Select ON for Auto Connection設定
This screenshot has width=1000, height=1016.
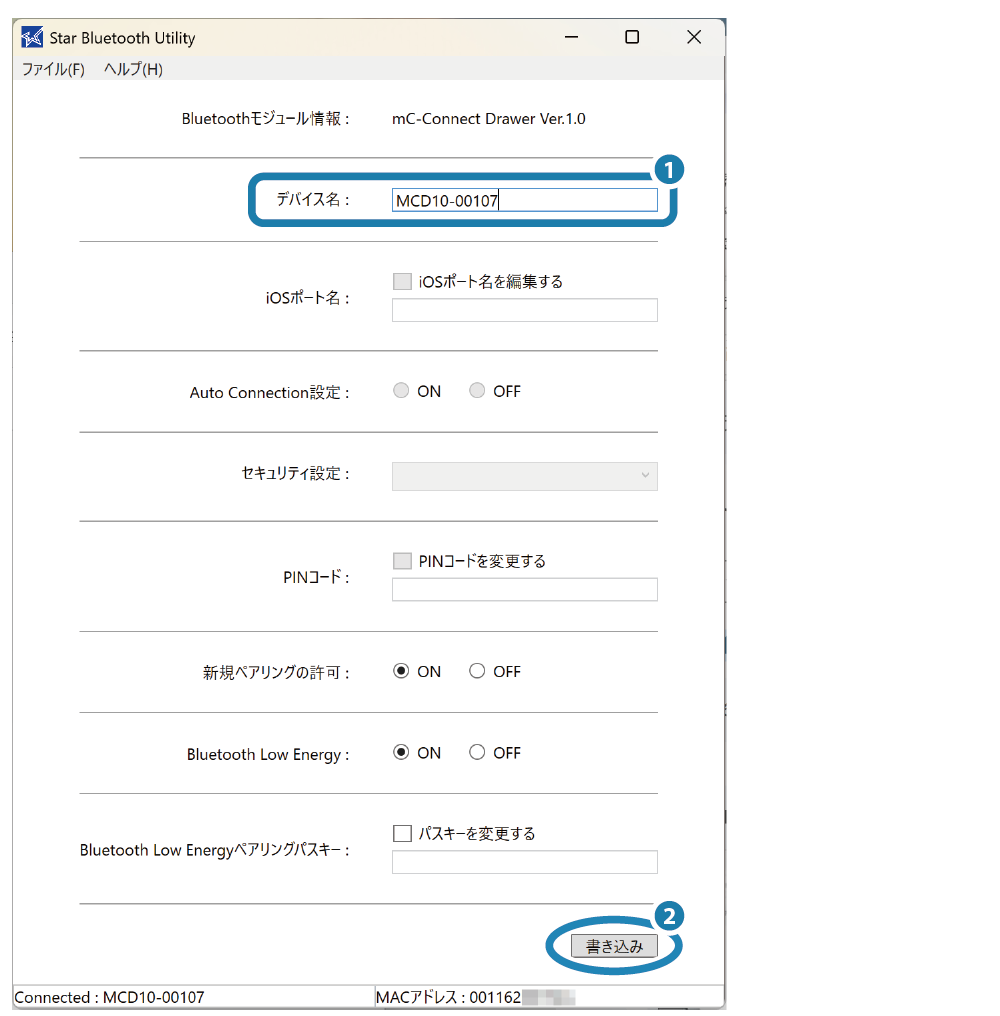coord(402,391)
